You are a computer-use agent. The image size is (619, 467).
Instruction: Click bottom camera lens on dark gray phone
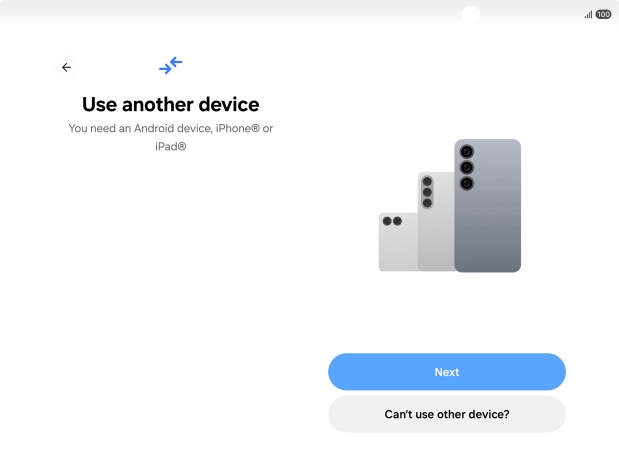467,183
